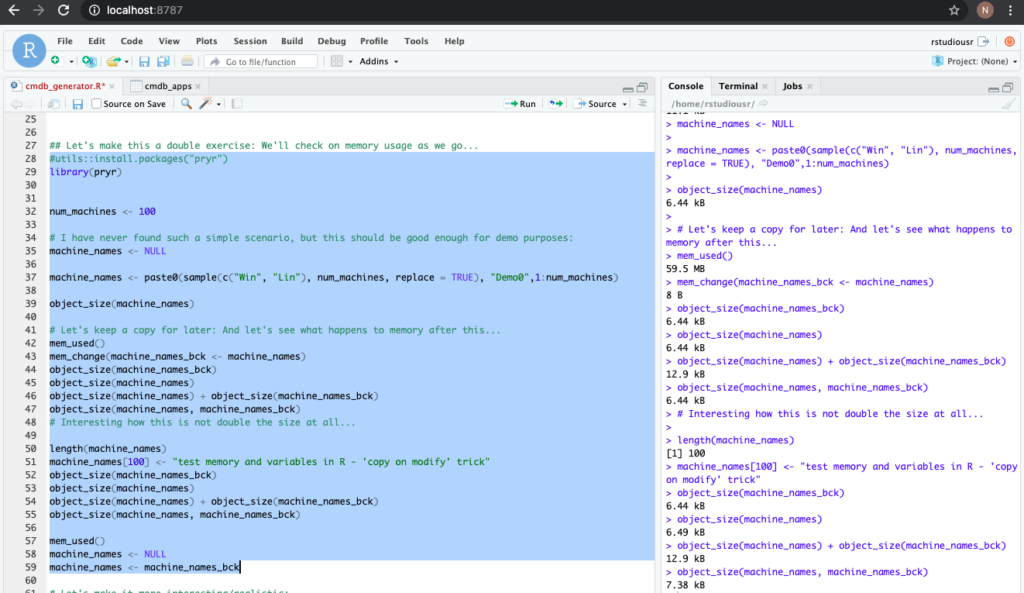Screen dimensions: 1024x593
Task: Enable the Source on Save checkbox
Action: click(x=97, y=104)
